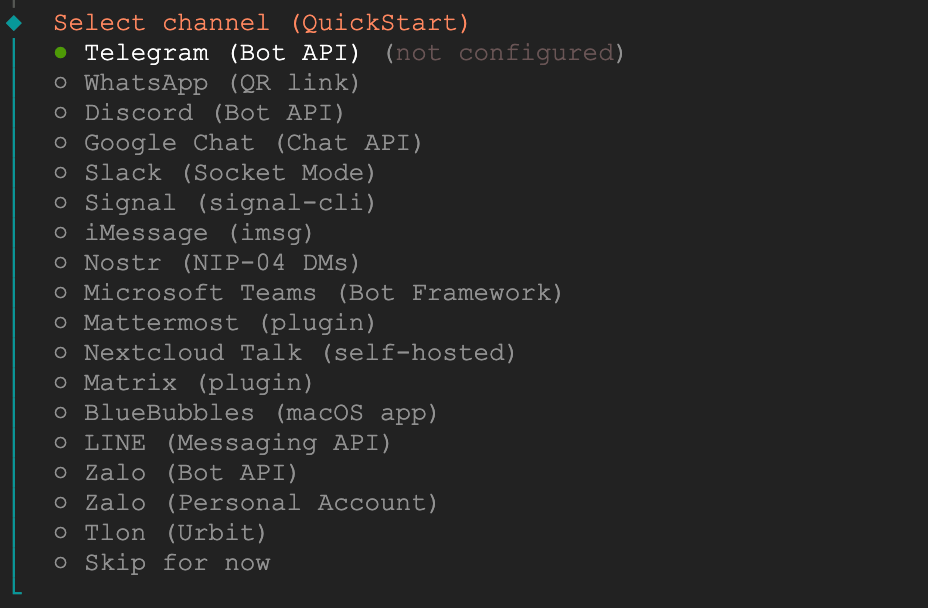
Task: Click the Skip for now option
Action: pyautogui.click(x=176, y=563)
